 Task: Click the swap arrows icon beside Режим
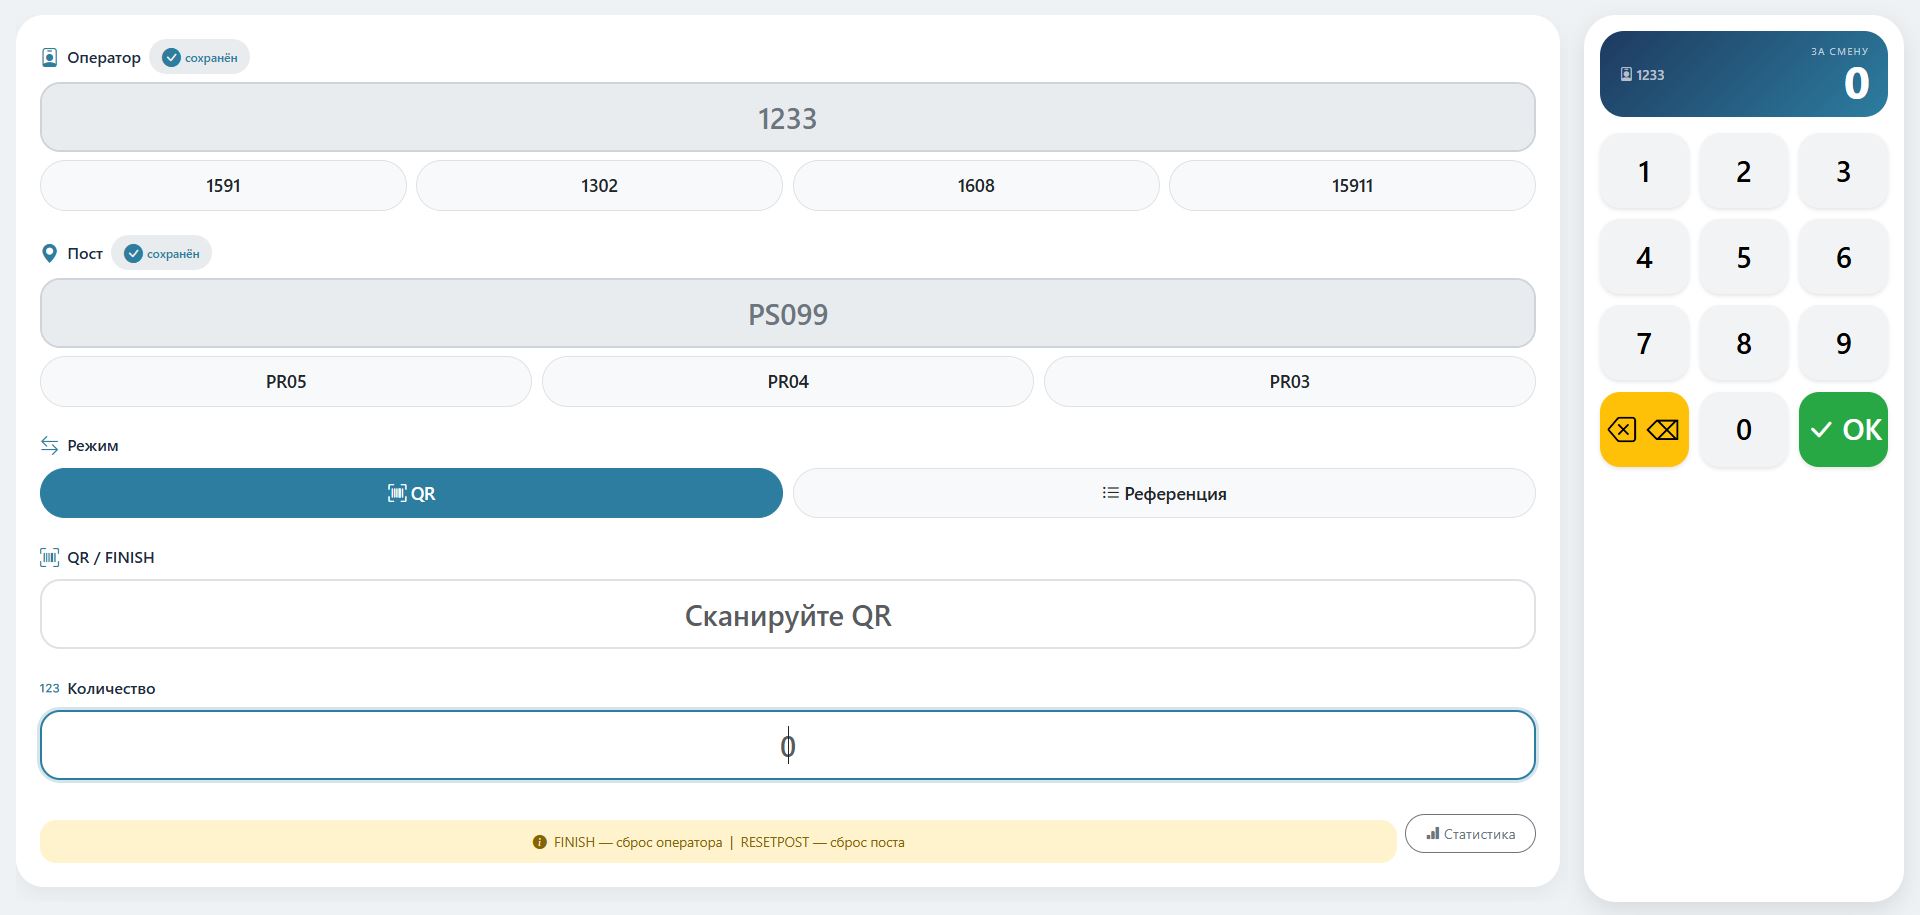pyautogui.click(x=49, y=445)
